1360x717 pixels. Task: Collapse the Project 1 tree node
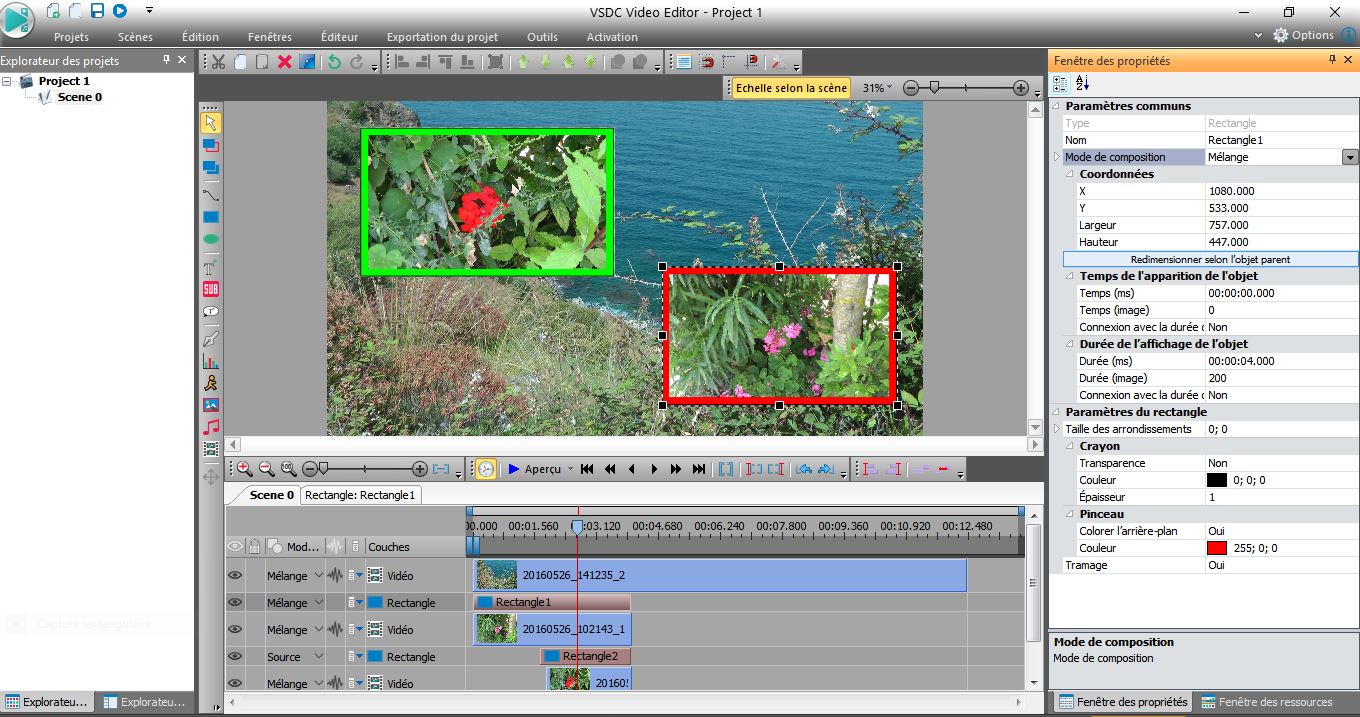tap(8, 81)
